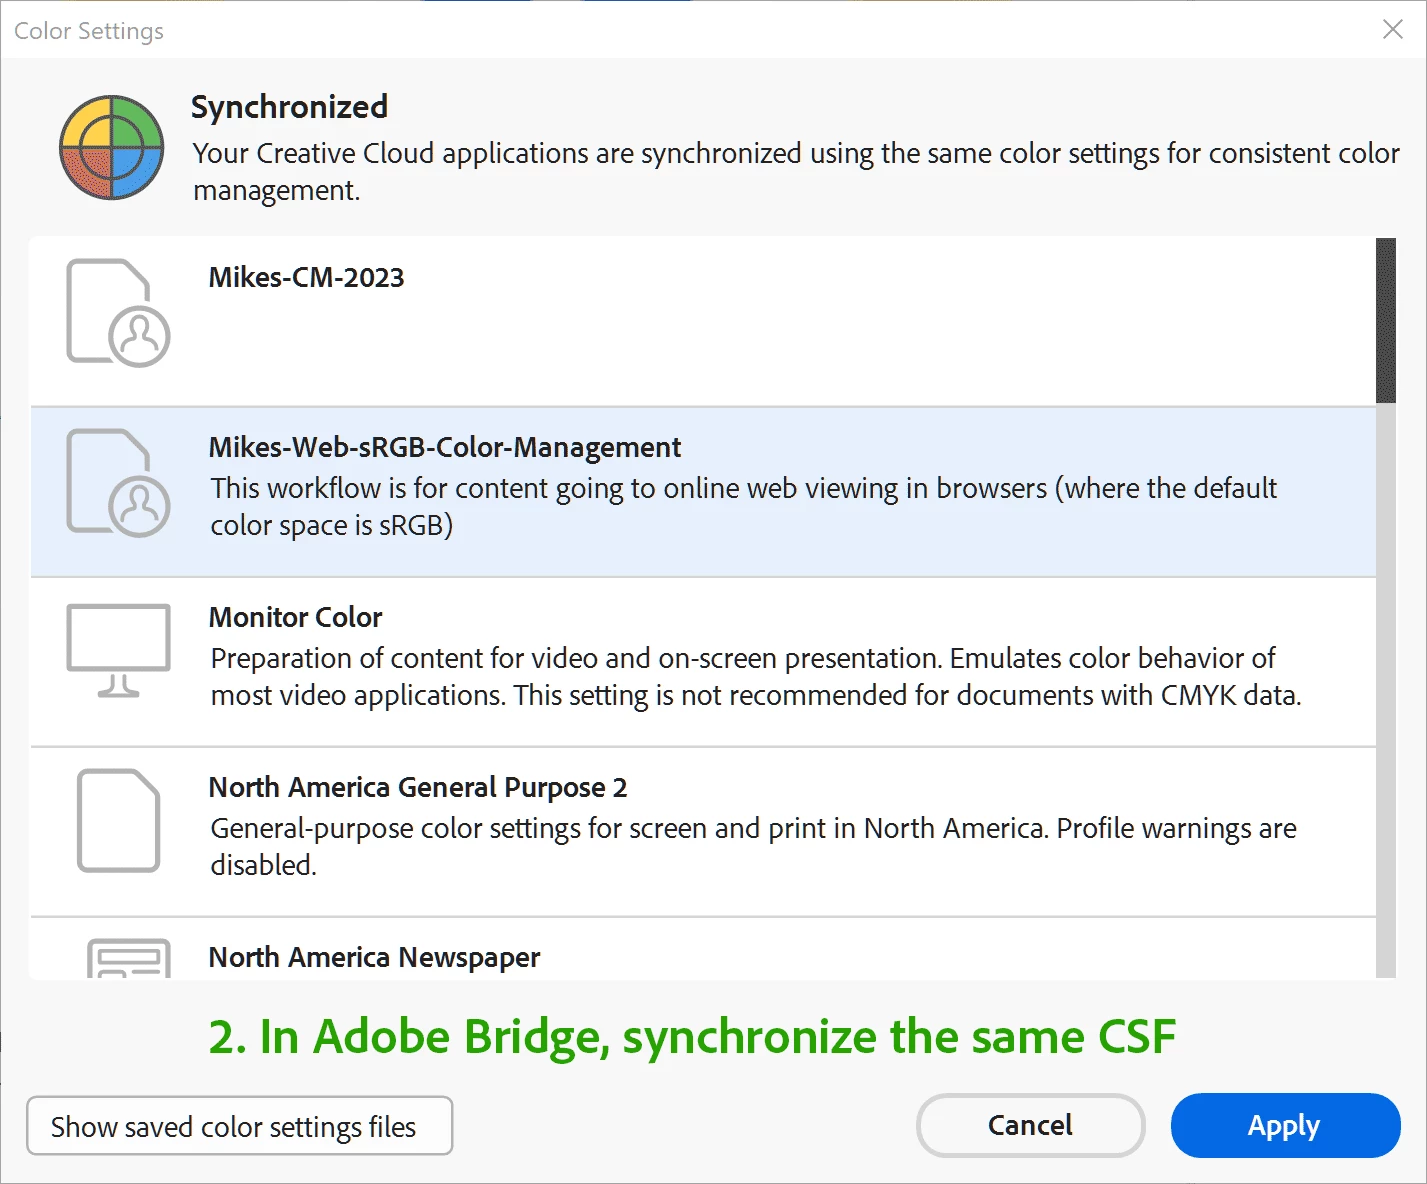
Task: Click the General-purpose color settings description
Action: click(x=752, y=846)
